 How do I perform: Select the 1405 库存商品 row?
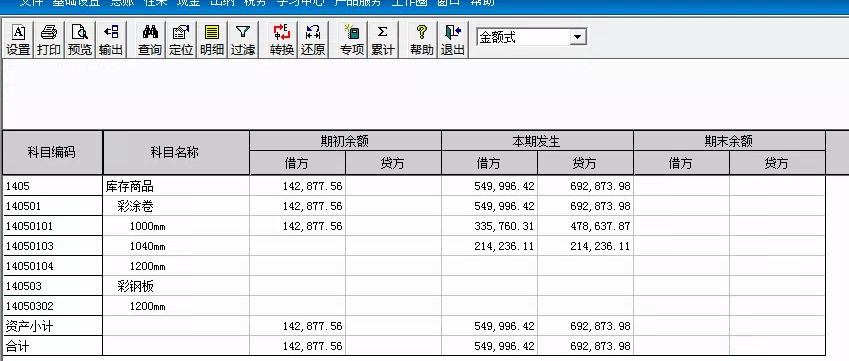click(x=414, y=187)
